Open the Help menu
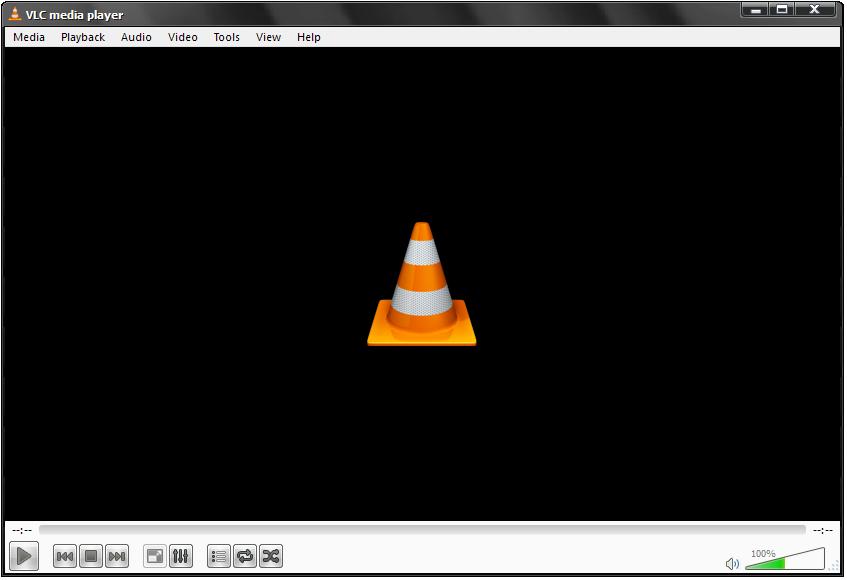 tap(308, 37)
